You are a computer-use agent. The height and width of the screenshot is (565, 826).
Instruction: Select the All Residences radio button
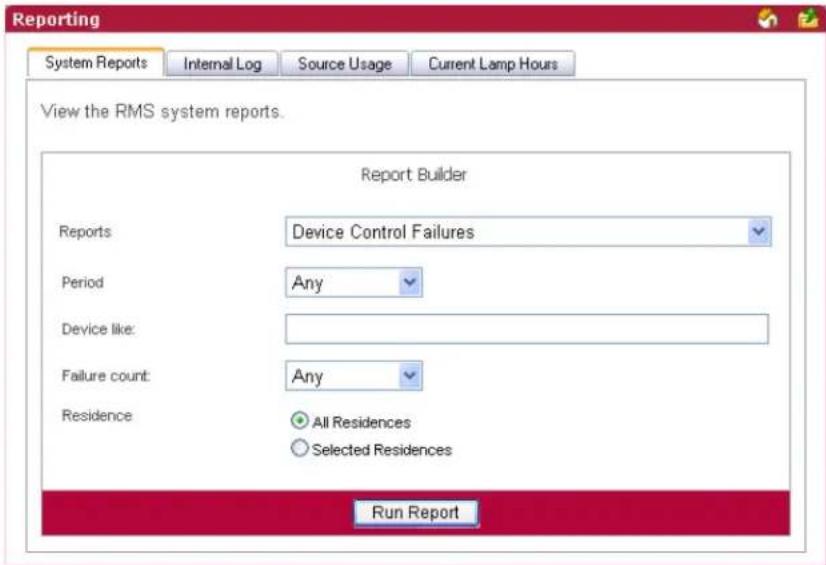pyautogui.click(x=299, y=421)
